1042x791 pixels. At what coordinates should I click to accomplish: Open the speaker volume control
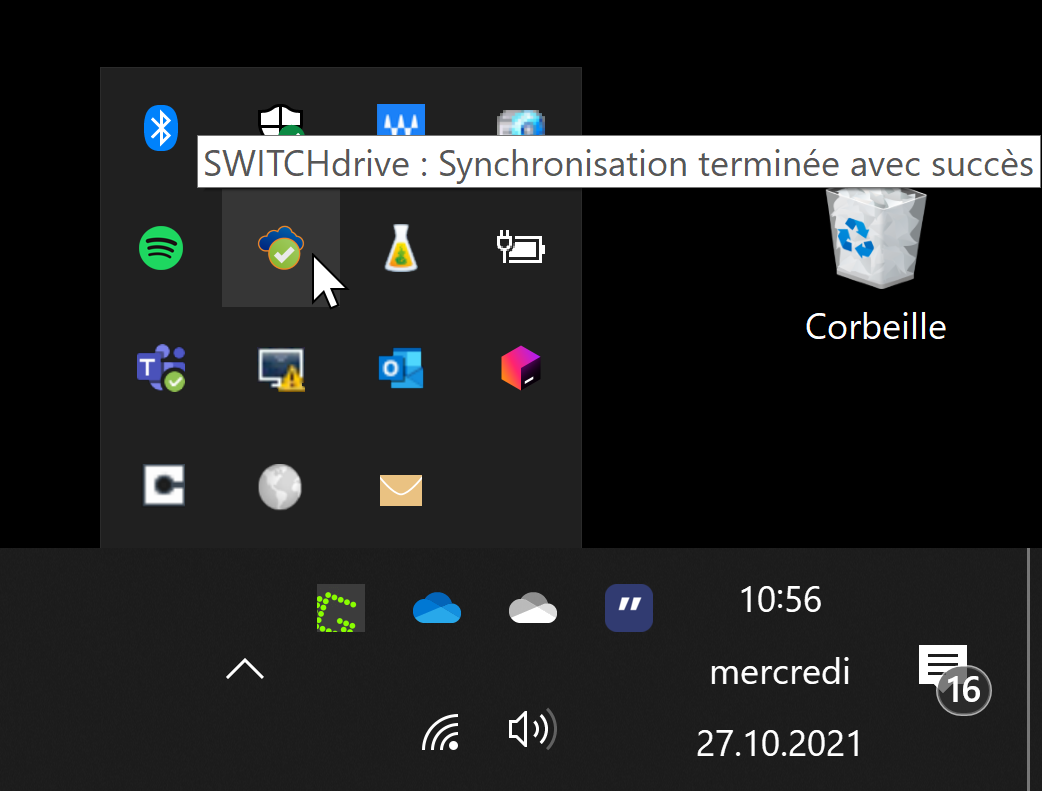532,731
